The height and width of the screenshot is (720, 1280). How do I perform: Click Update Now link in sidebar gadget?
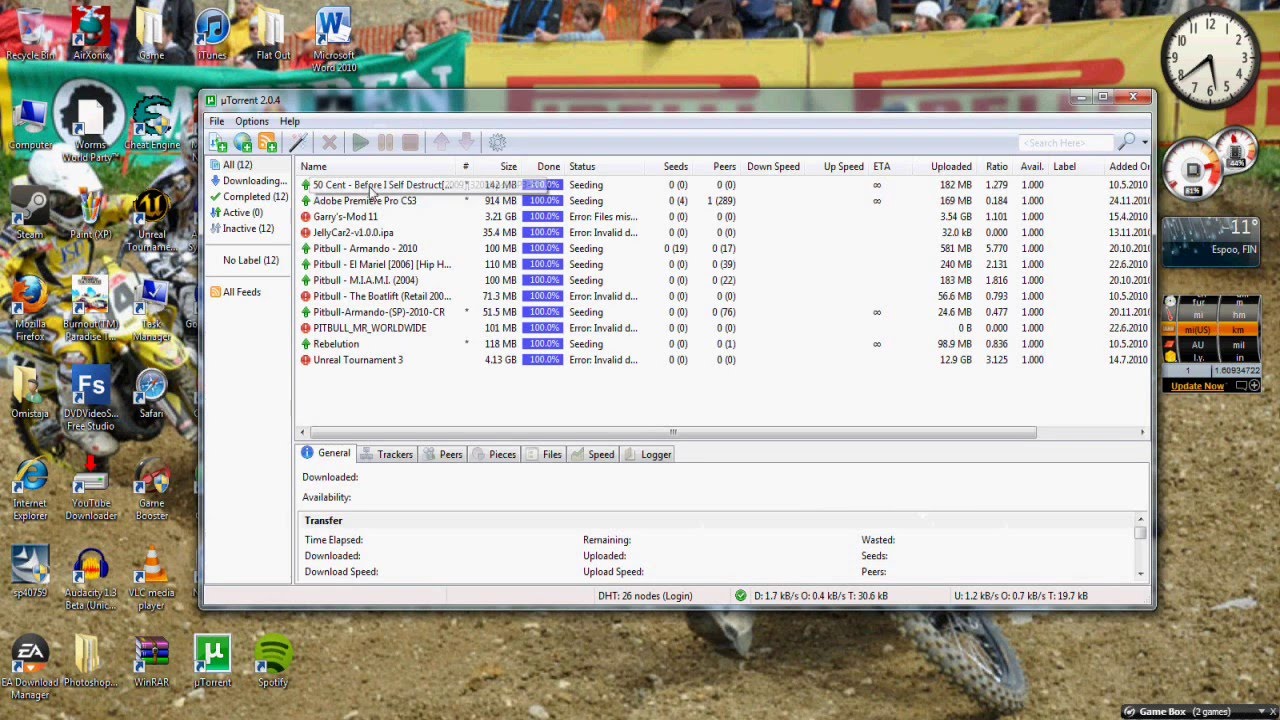click(1197, 386)
